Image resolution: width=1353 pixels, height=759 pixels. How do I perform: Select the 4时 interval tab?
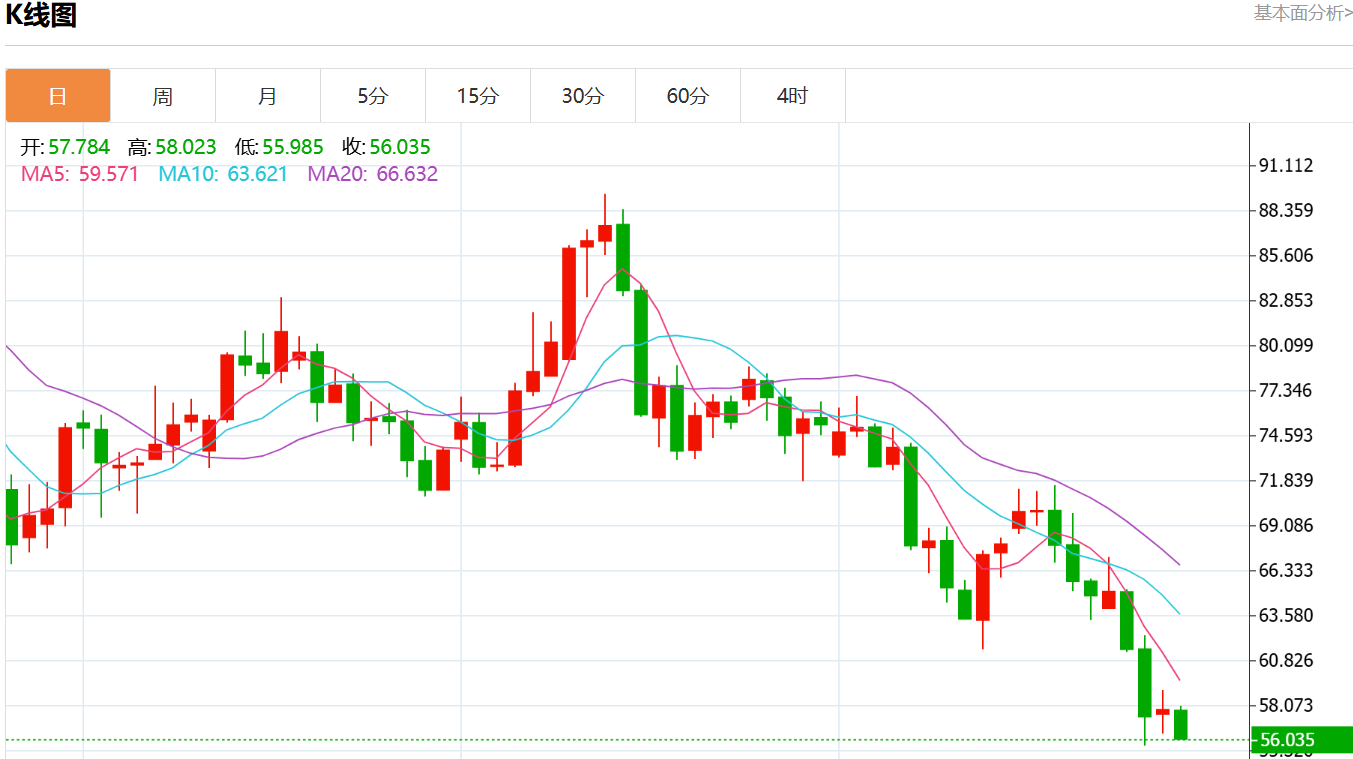point(793,96)
